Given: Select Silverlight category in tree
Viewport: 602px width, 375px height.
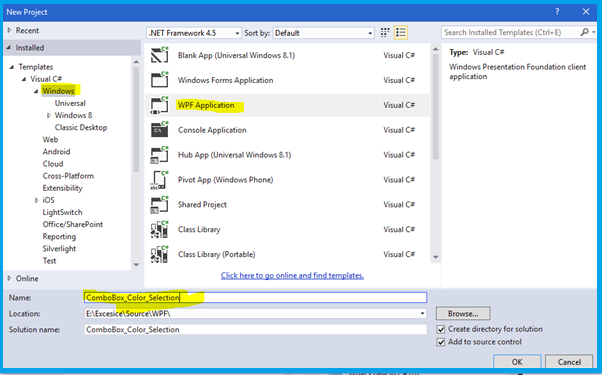Looking at the screenshot, I should coord(59,249).
